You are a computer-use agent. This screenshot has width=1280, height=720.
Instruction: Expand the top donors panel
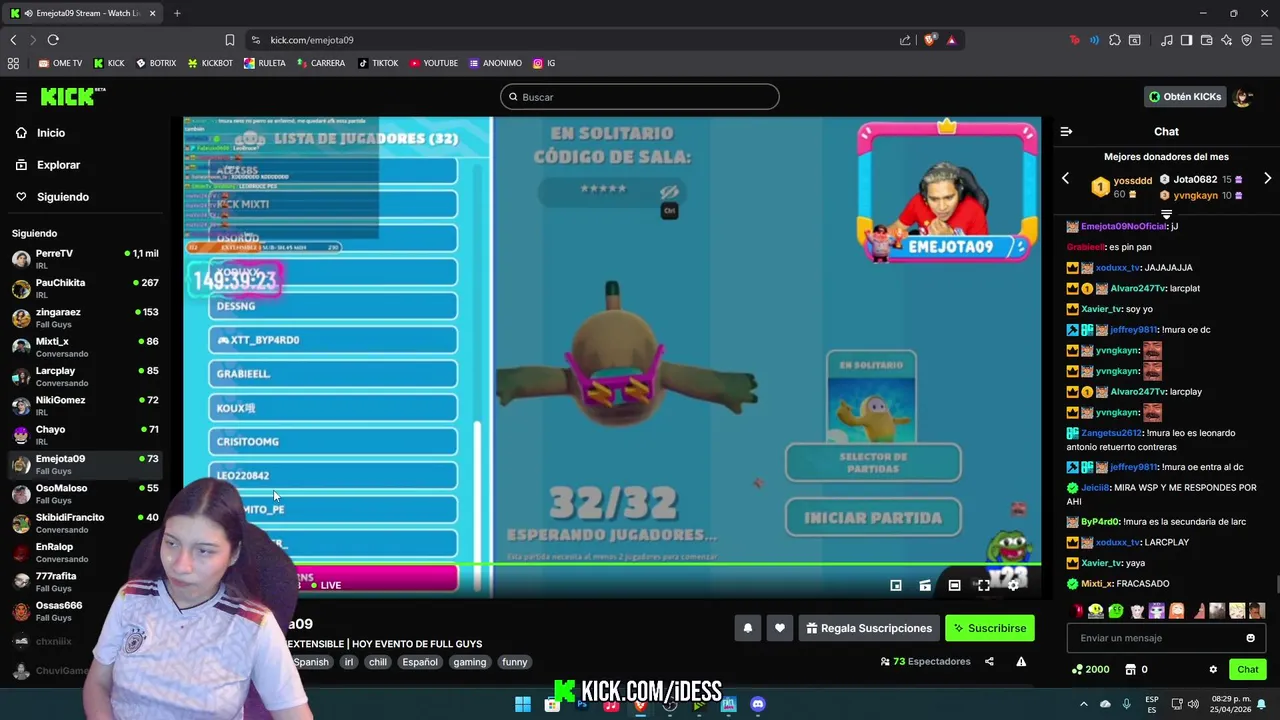coord(1166,214)
